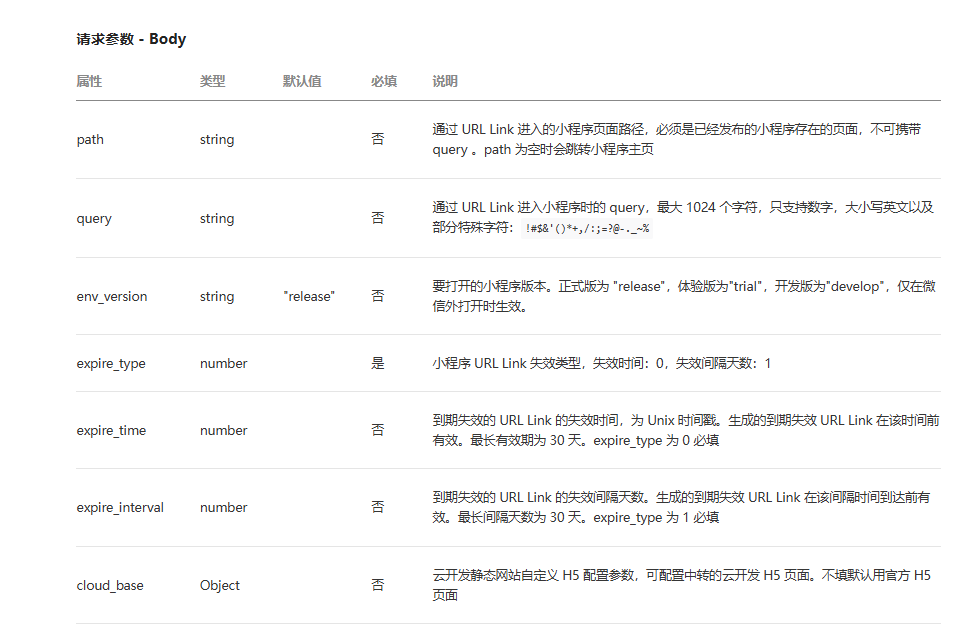The height and width of the screenshot is (630, 980).
Task: Click the cloud_base description about H5 配置参数
Action: tap(682, 586)
